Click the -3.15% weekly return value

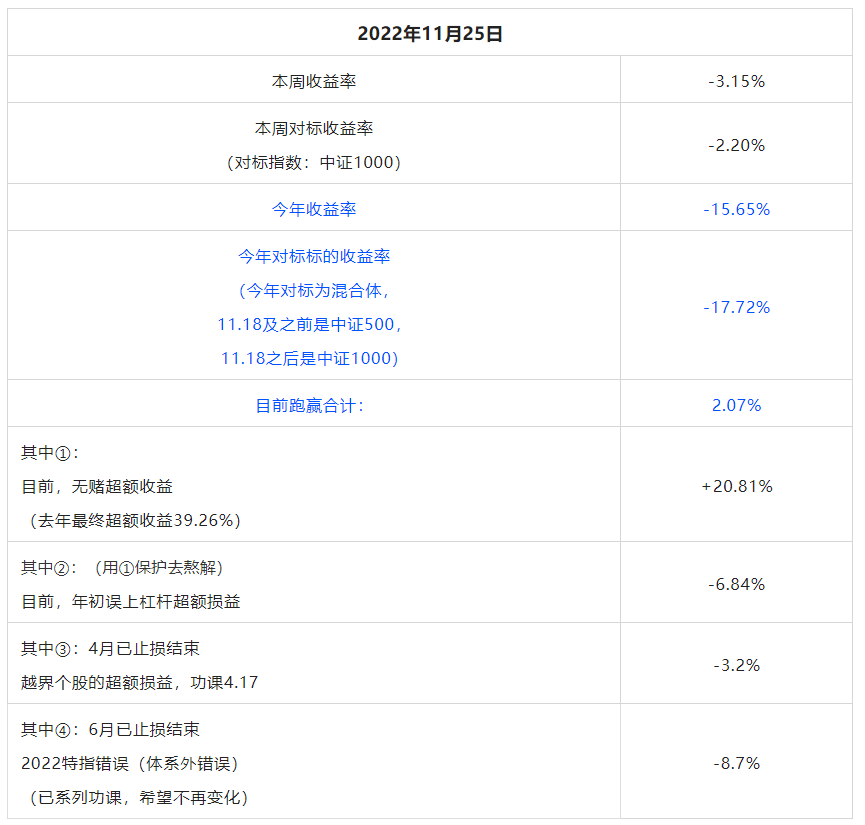736,81
